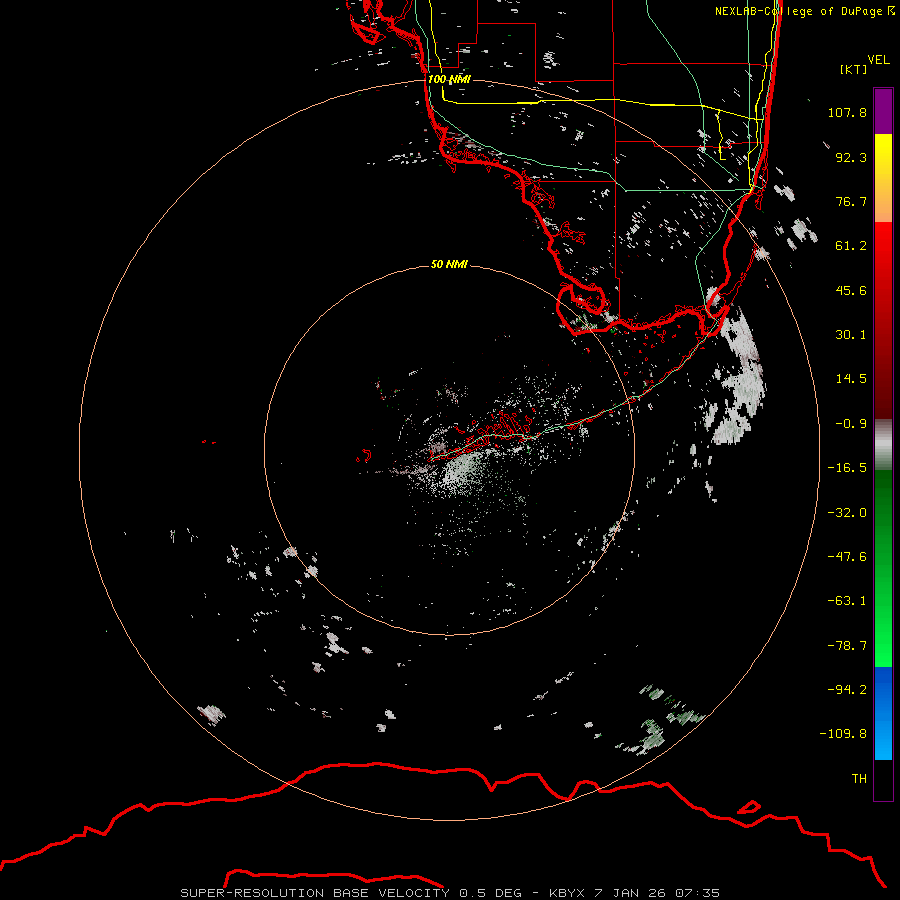900x900 pixels.
Task: Select the -78.7 legend value
Action: coord(847,646)
